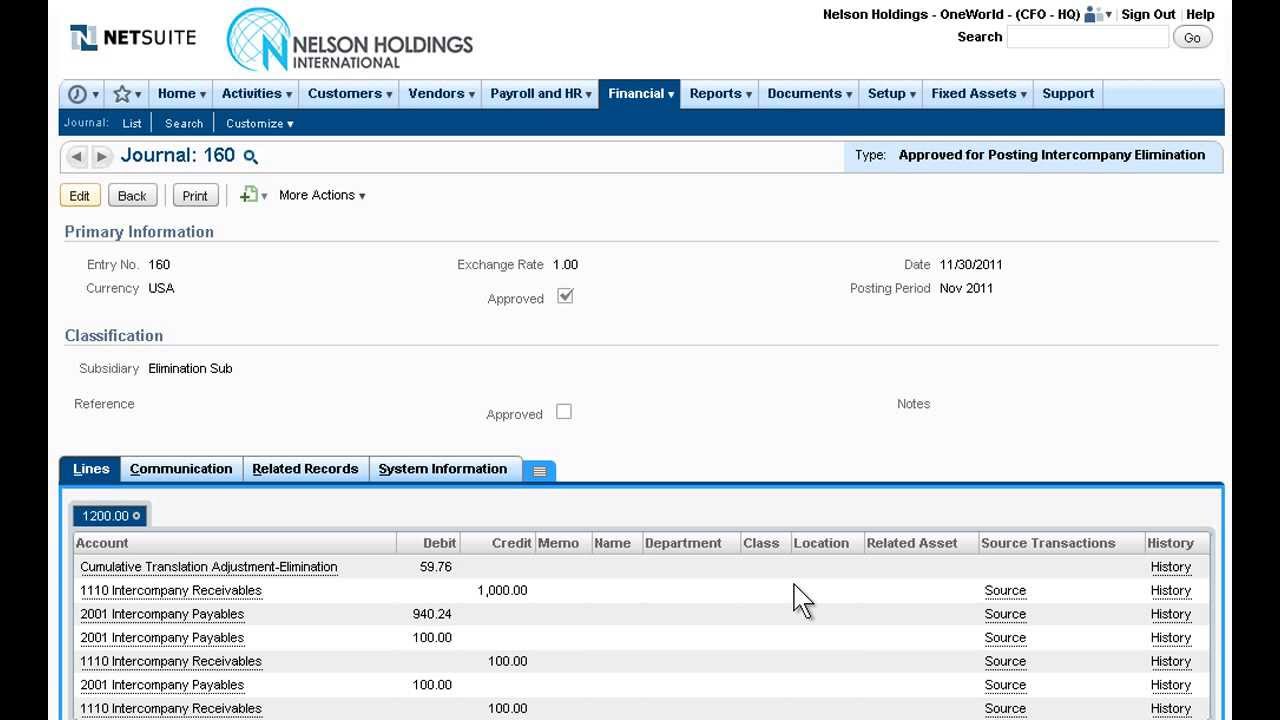Toggle the Approved checkbox under Exchange Rate
The image size is (1280, 720).
click(x=565, y=296)
